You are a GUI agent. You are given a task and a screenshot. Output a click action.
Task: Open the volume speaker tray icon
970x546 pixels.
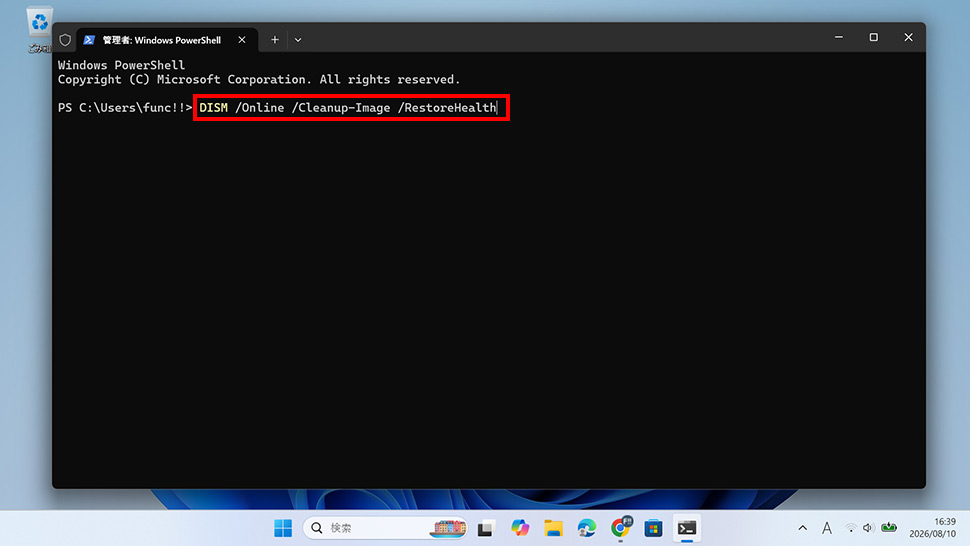click(868, 528)
